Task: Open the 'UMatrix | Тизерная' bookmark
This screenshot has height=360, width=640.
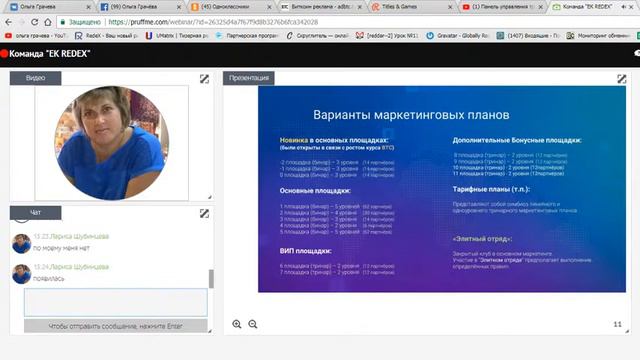Action: pos(177,36)
